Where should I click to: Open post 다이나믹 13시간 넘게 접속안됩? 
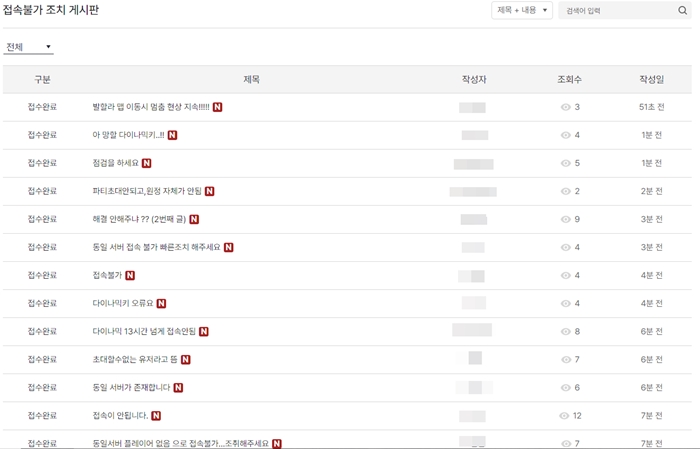pyautogui.click(x=144, y=331)
